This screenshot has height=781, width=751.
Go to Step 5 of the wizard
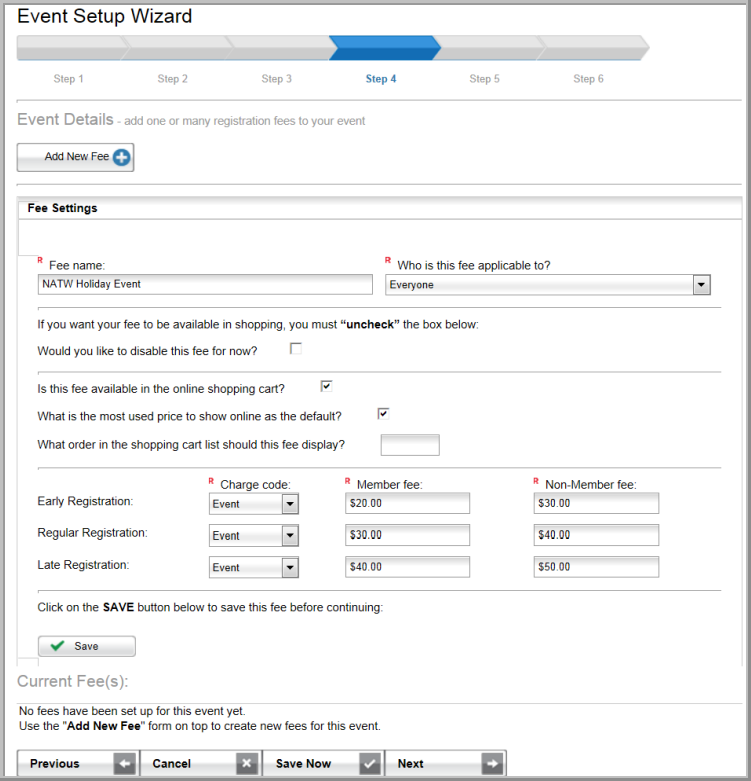pyautogui.click(x=485, y=79)
